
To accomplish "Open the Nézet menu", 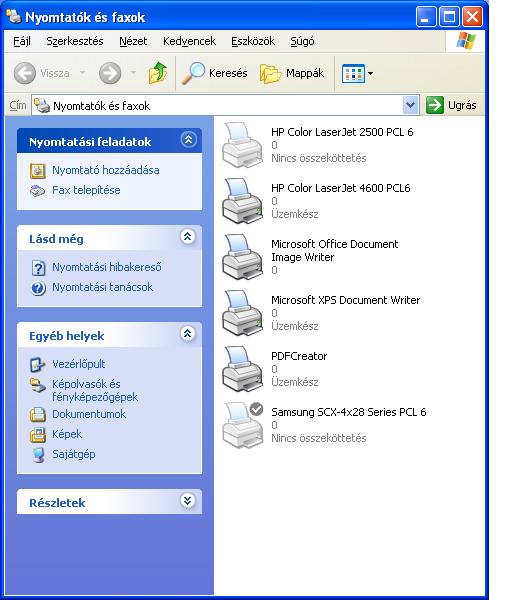I will pyautogui.click(x=133, y=41).
